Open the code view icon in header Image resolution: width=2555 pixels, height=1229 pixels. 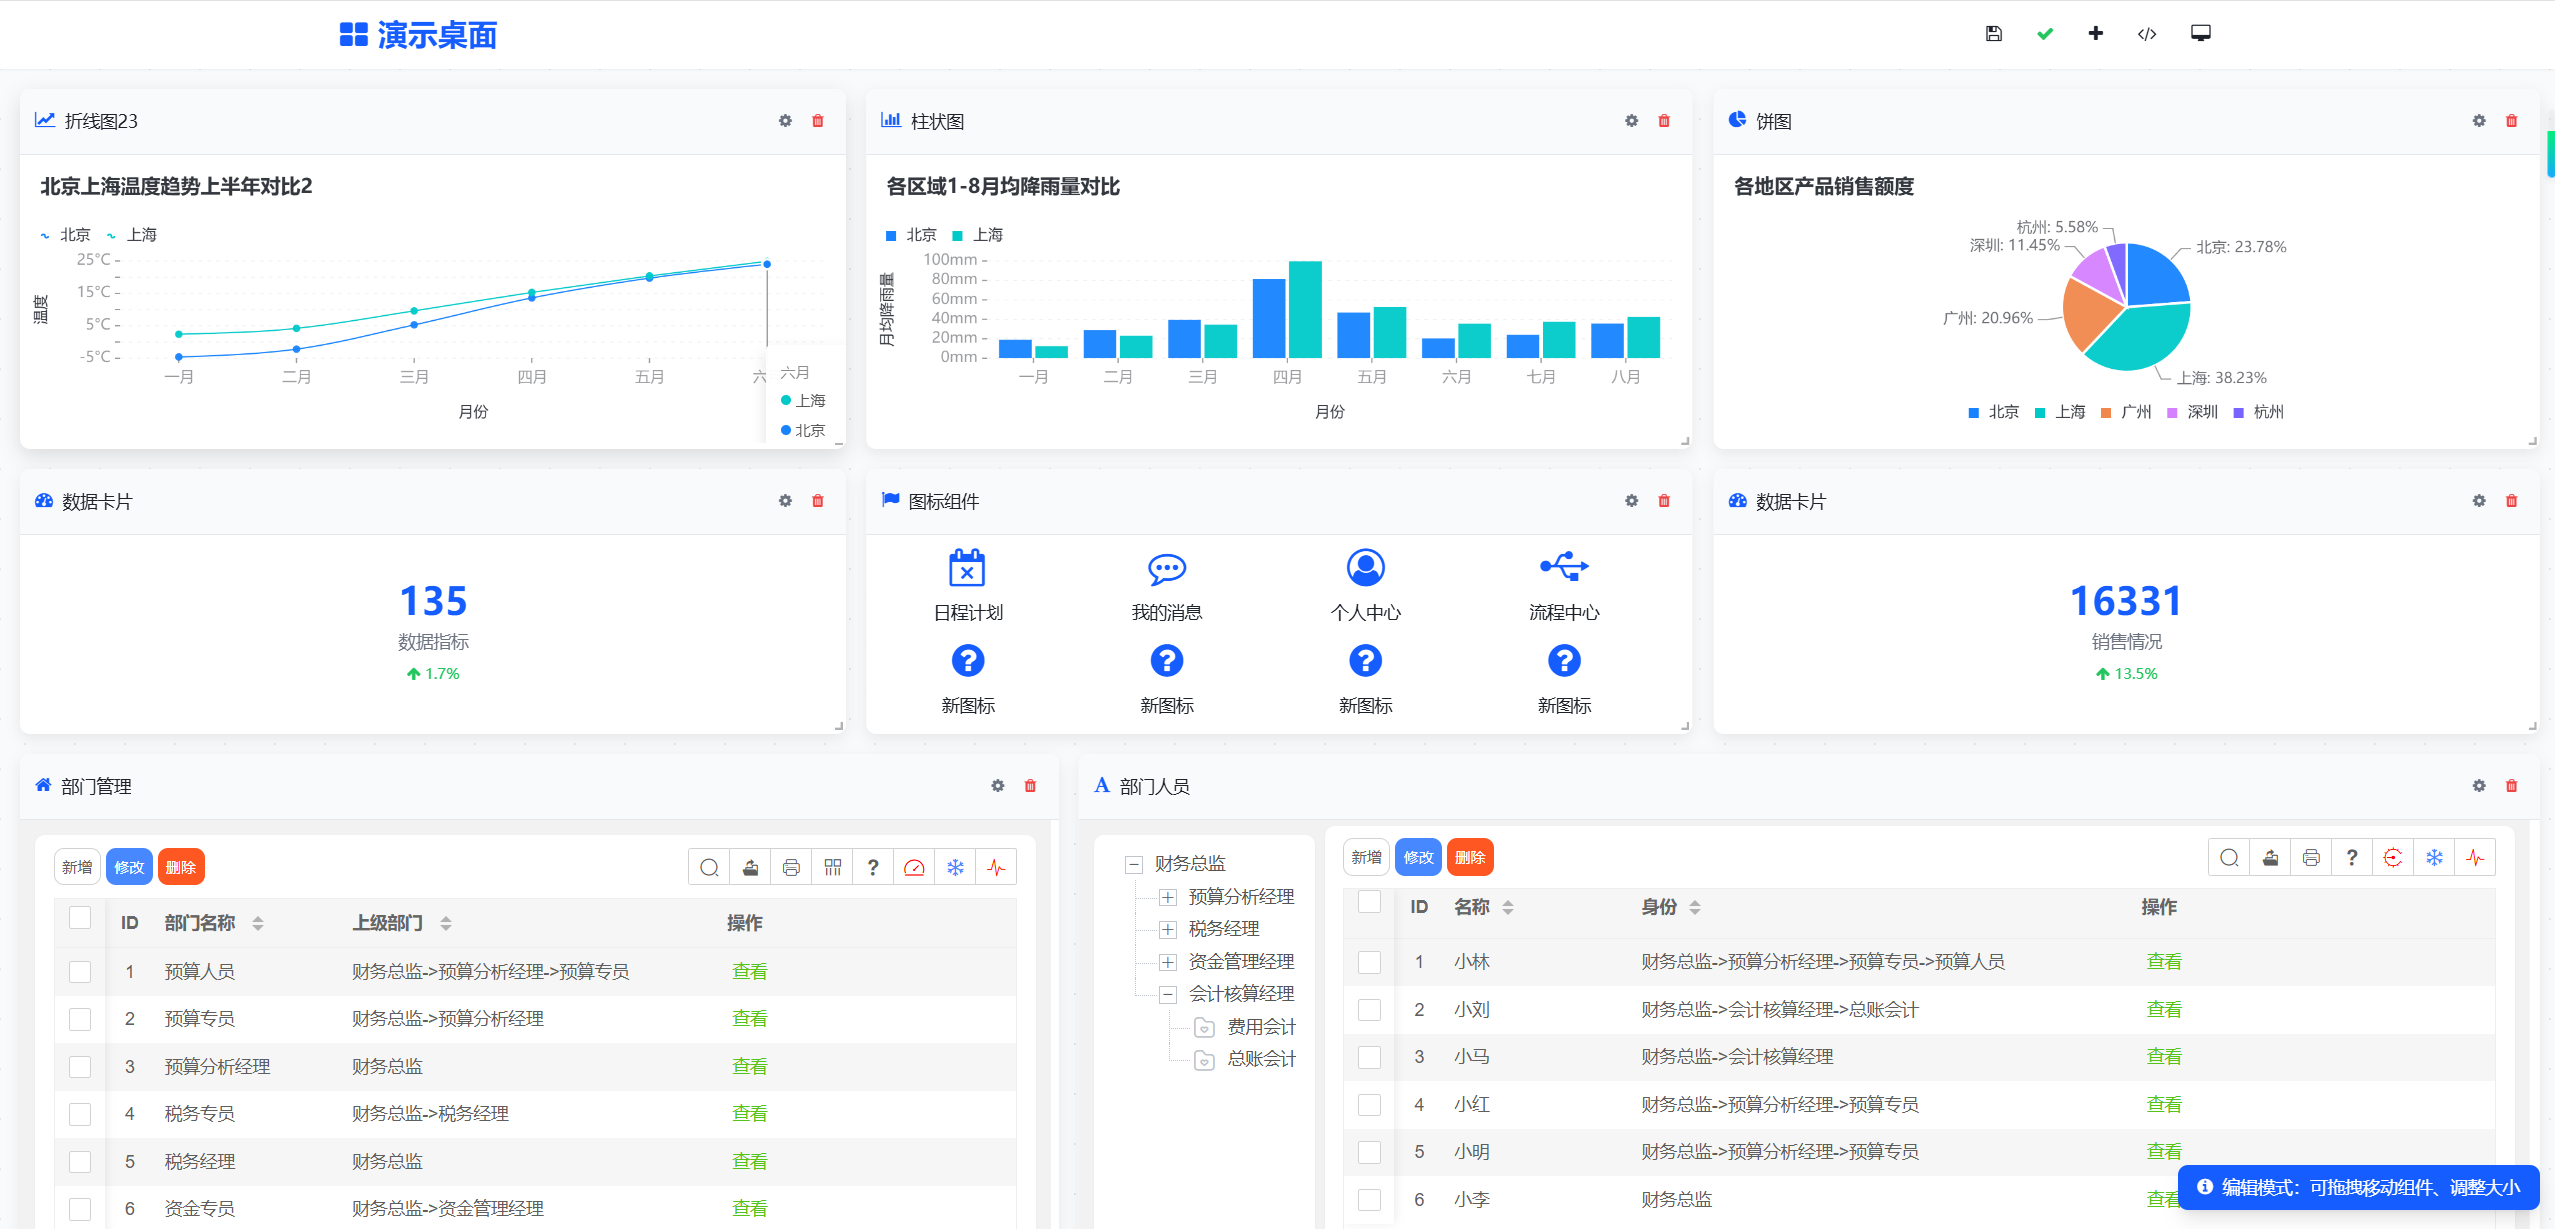[x=2146, y=34]
